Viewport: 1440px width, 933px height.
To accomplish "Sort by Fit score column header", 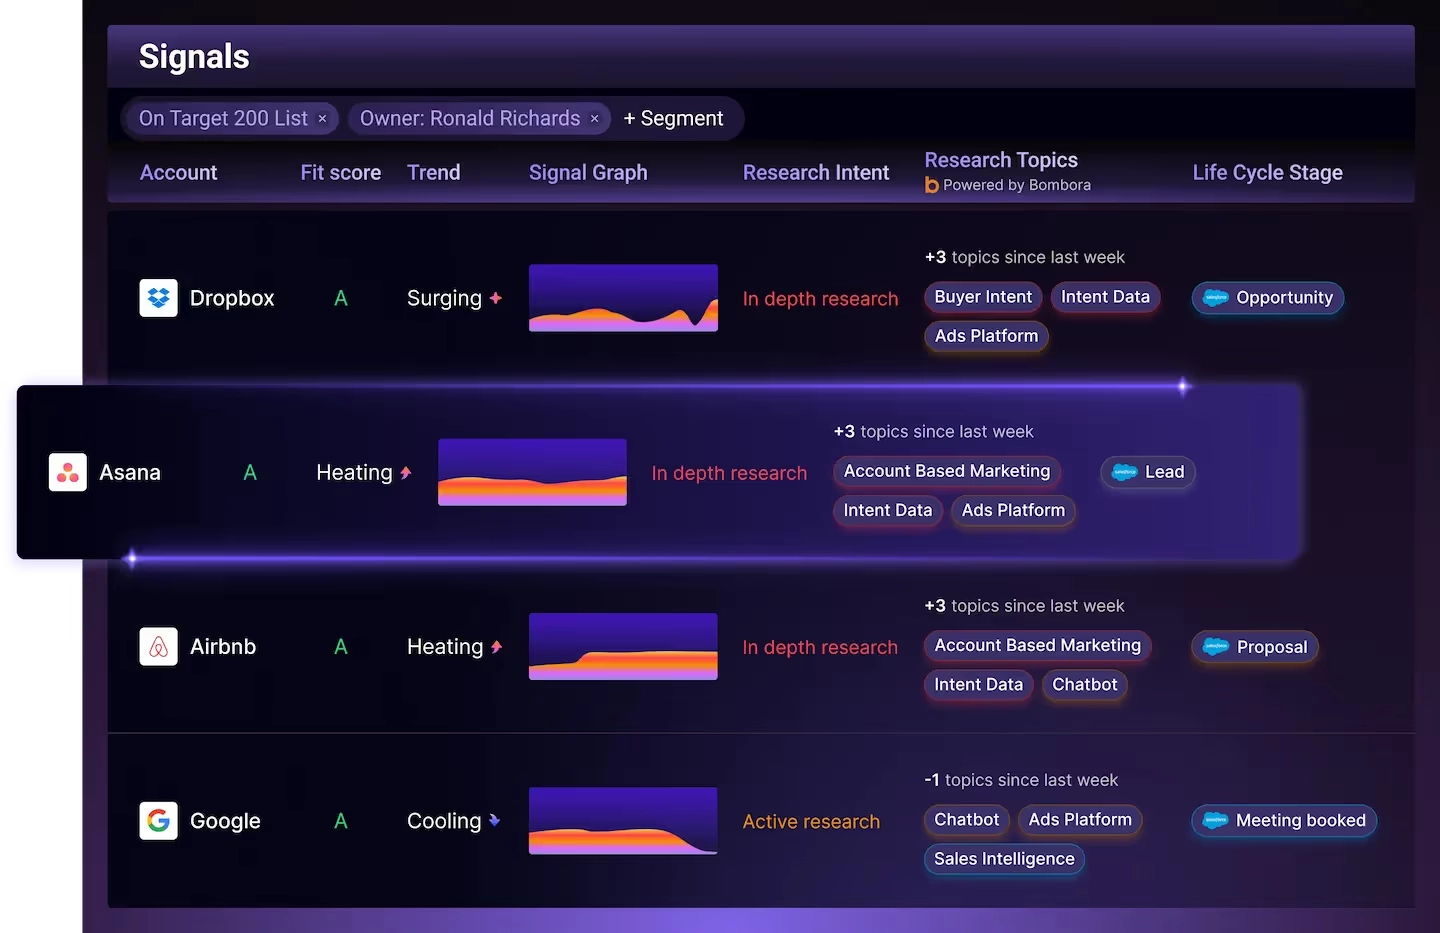I will click(x=341, y=172).
